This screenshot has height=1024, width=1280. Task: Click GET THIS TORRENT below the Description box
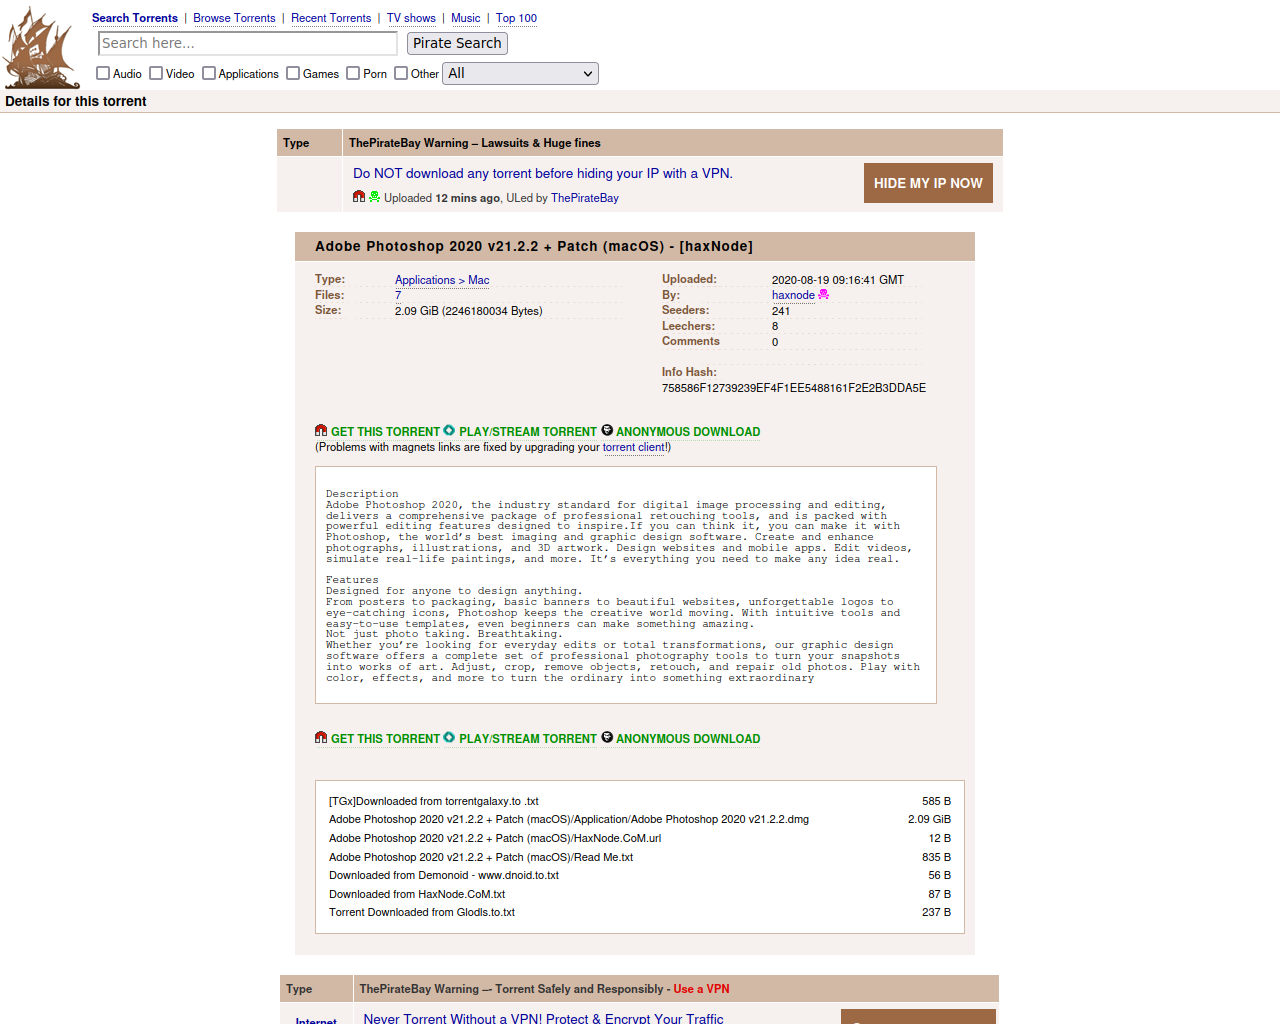click(x=386, y=739)
